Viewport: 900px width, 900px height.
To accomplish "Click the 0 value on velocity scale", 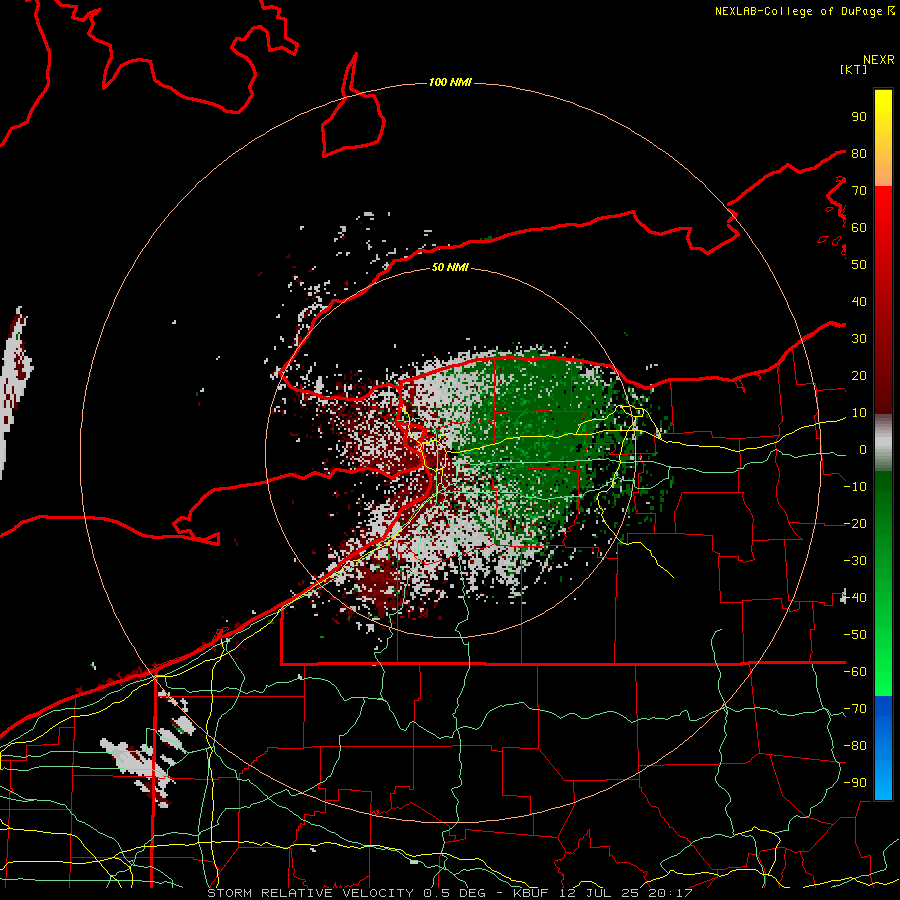I will [863, 450].
